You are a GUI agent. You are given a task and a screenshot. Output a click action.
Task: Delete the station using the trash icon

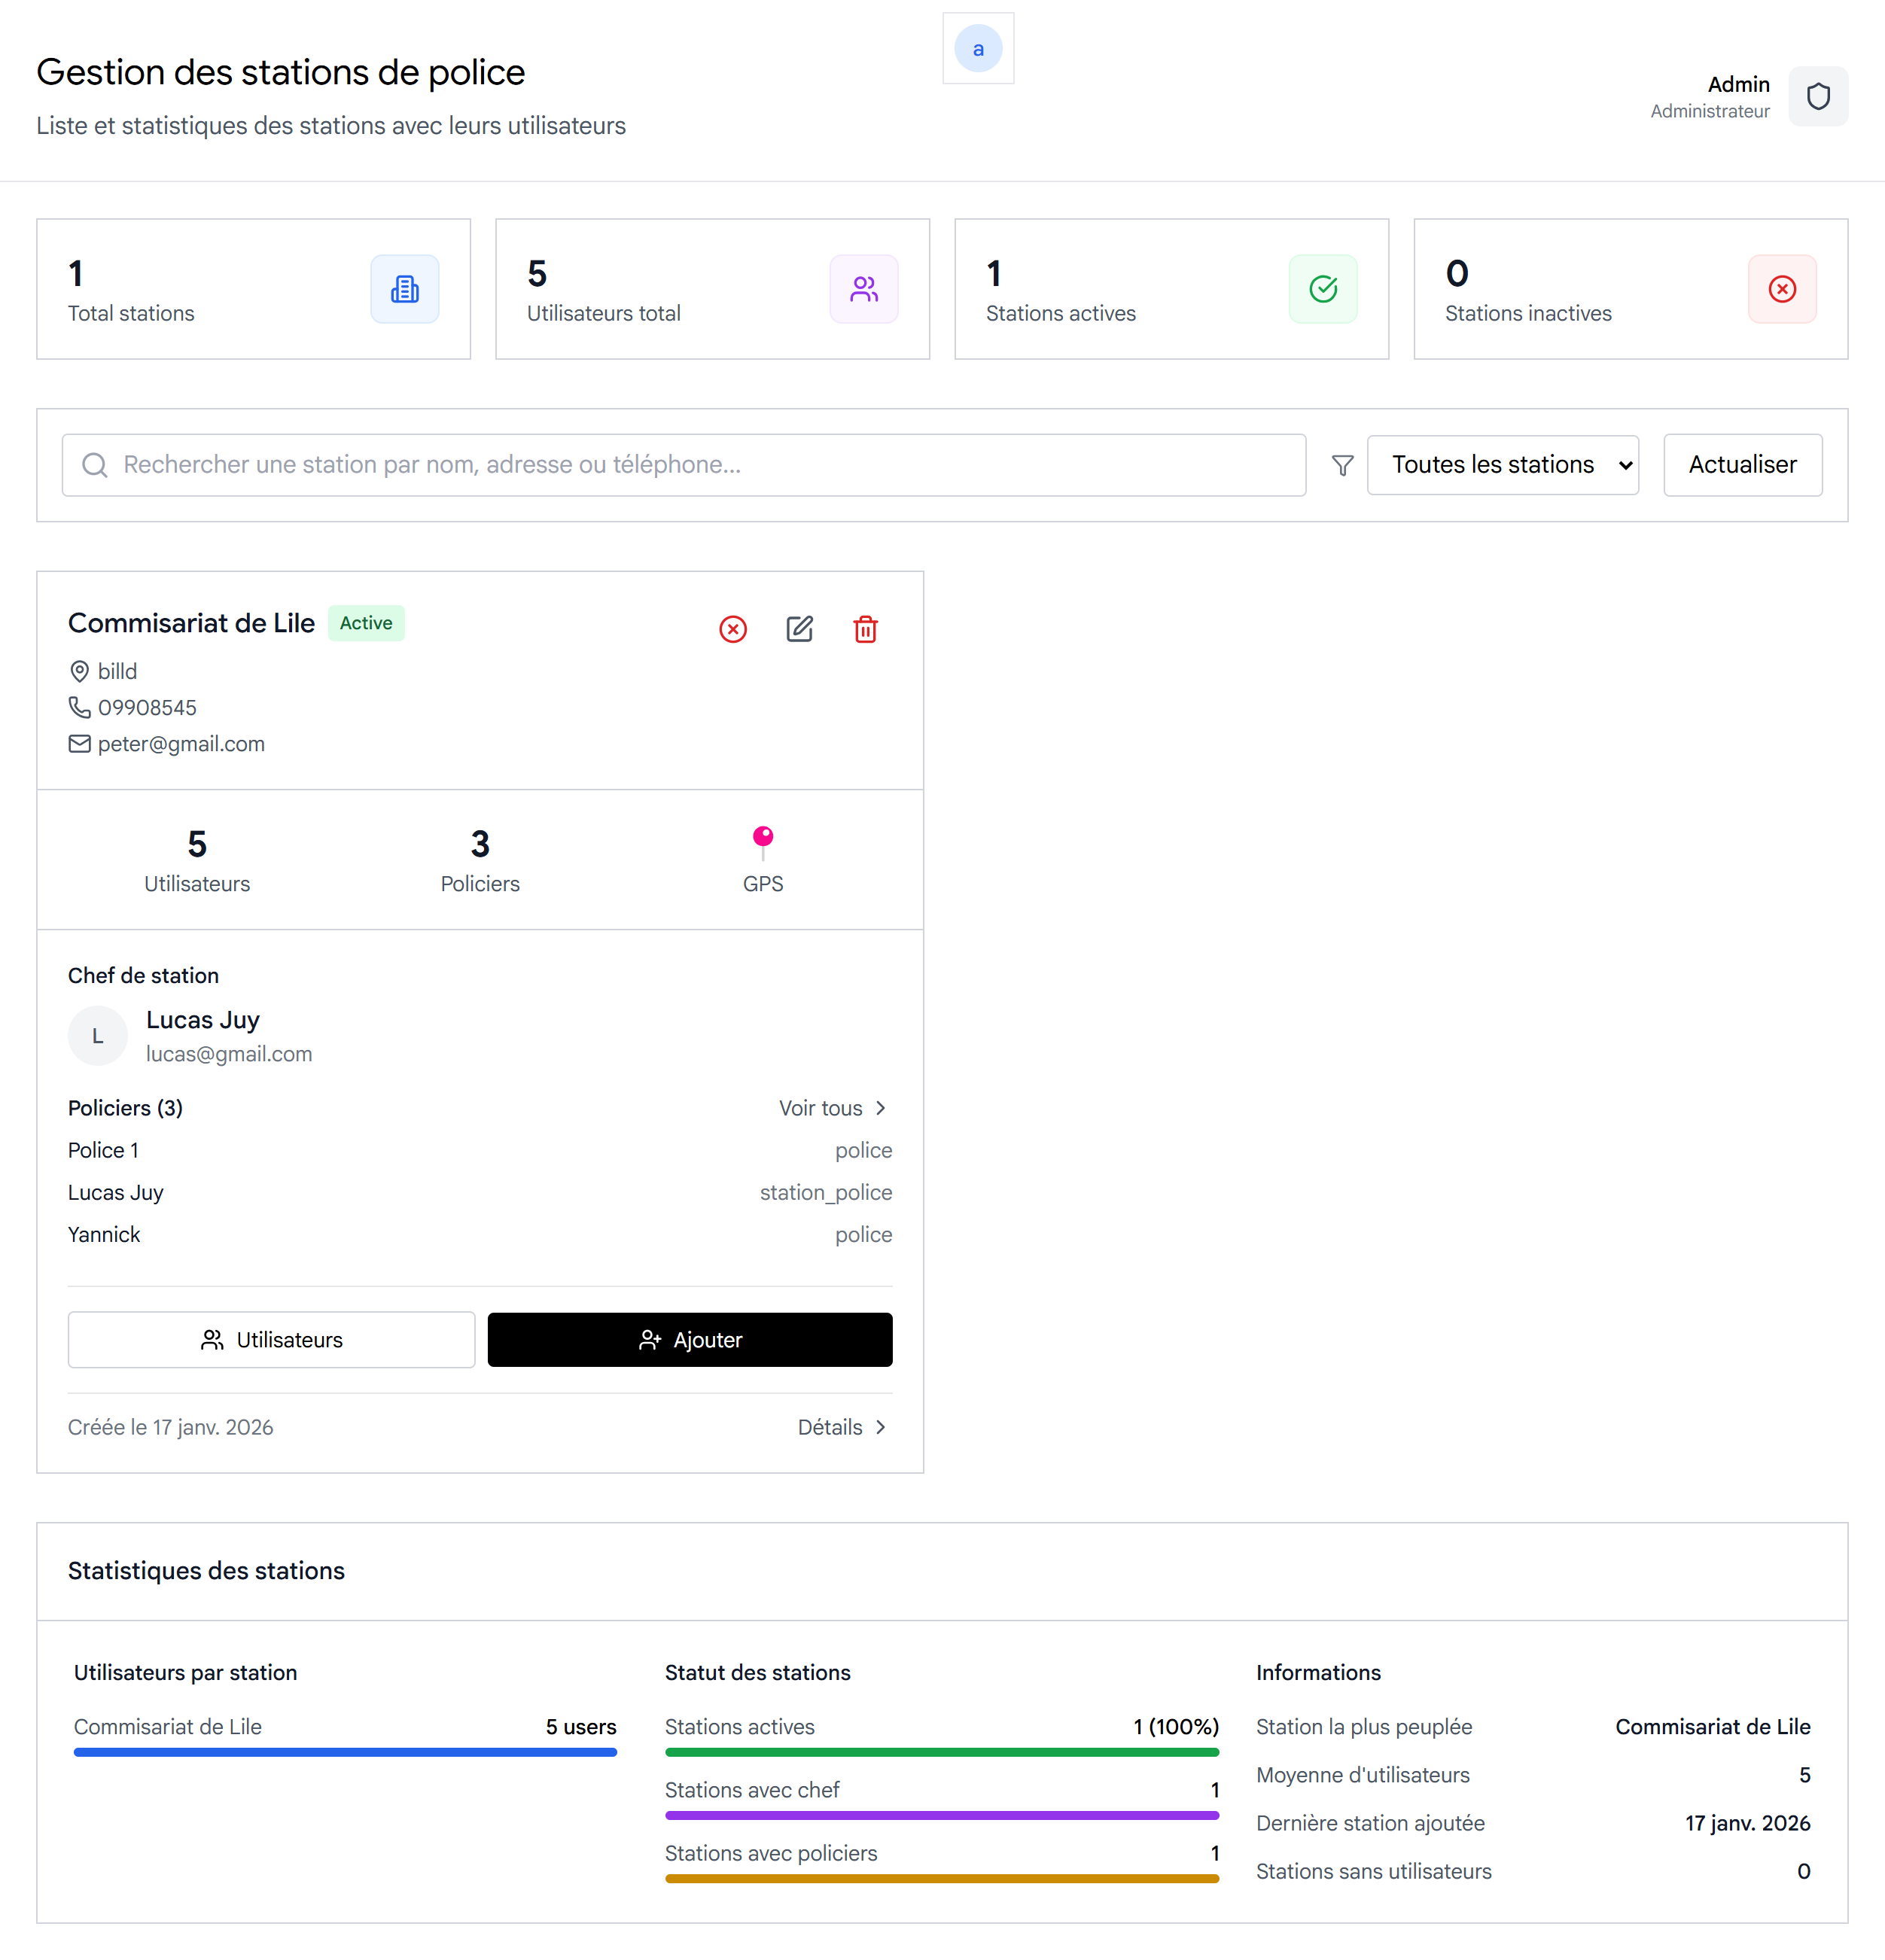click(865, 629)
